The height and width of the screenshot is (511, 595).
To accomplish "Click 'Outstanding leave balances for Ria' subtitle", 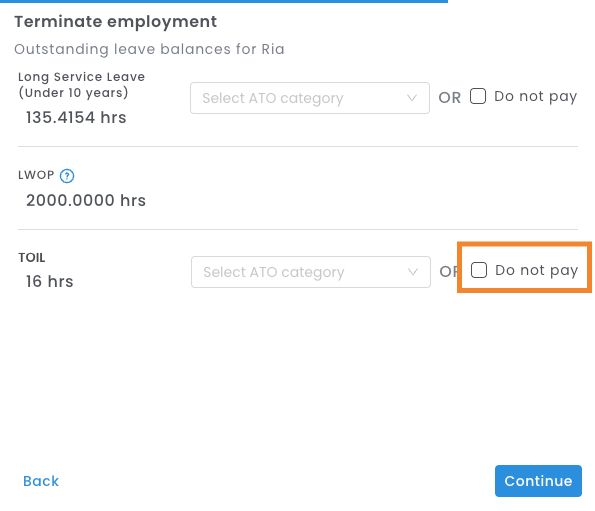I will [149, 49].
